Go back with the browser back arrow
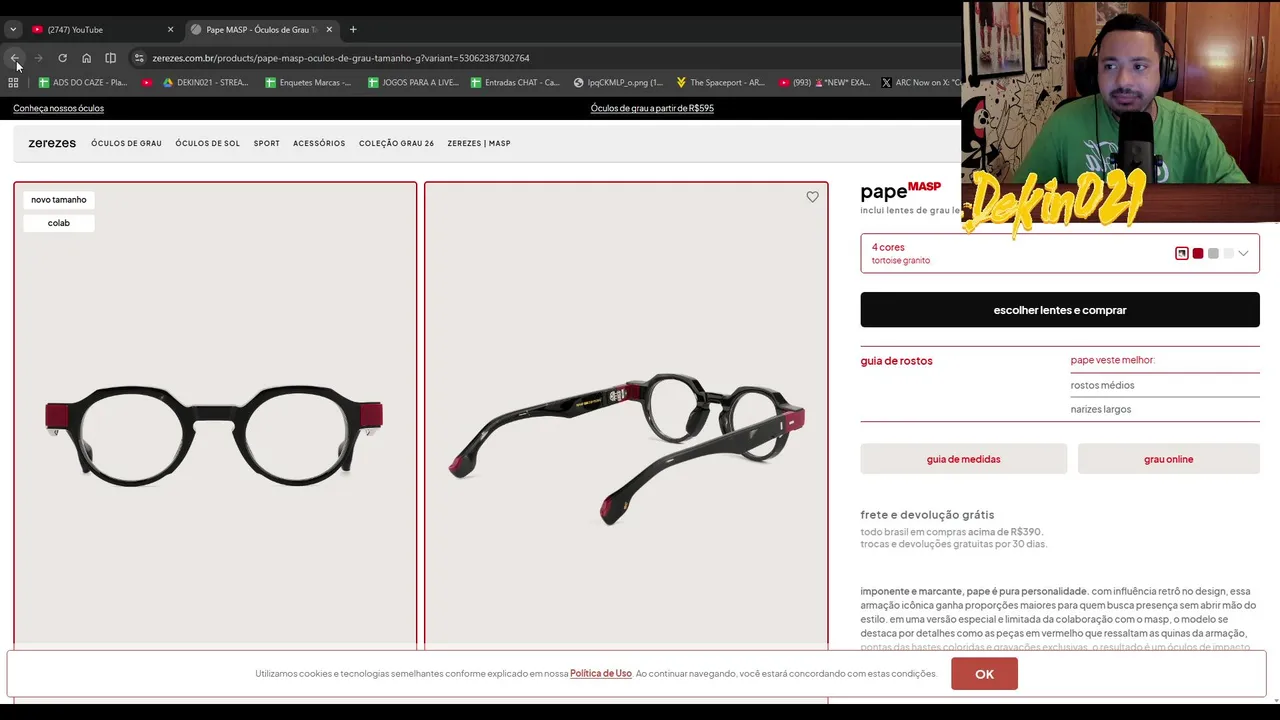 pos(14,58)
